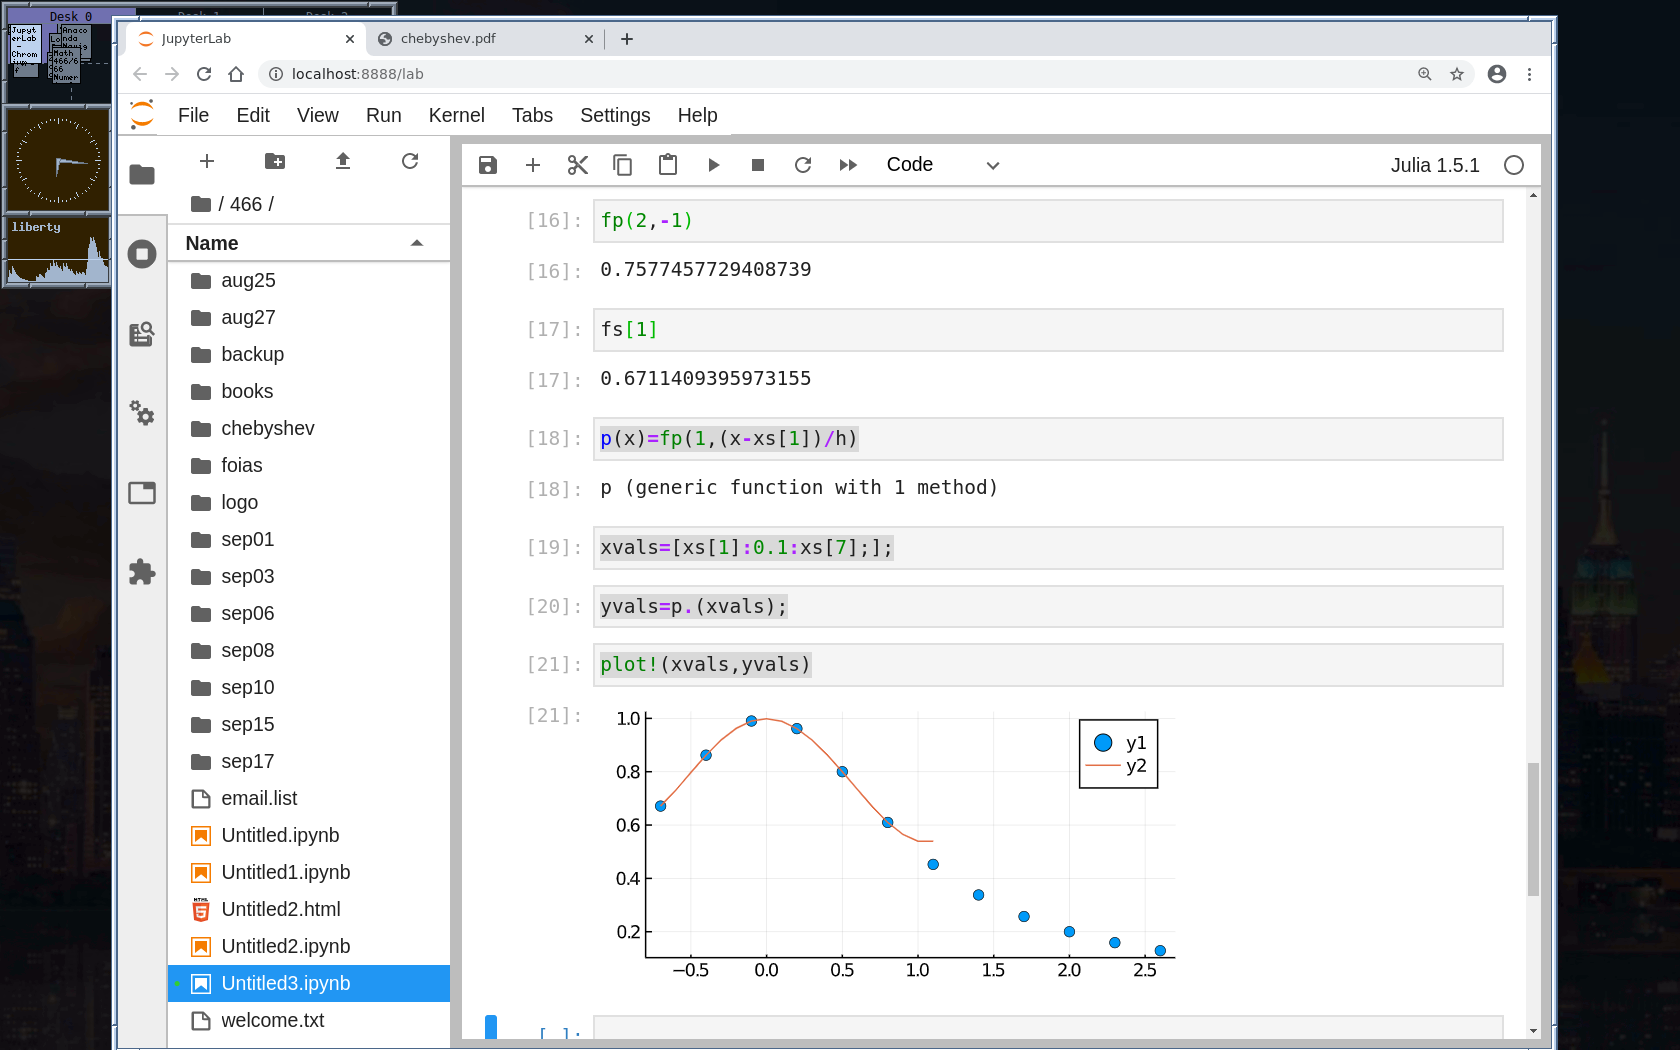Refresh the file browser list

pyautogui.click(x=410, y=161)
